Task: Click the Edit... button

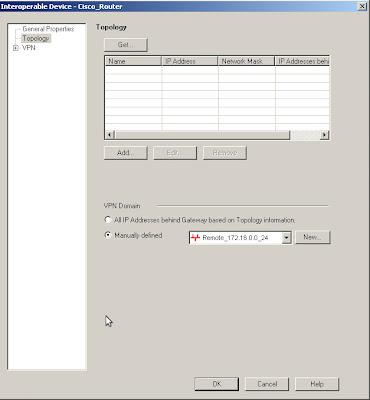Action: [x=175, y=153]
